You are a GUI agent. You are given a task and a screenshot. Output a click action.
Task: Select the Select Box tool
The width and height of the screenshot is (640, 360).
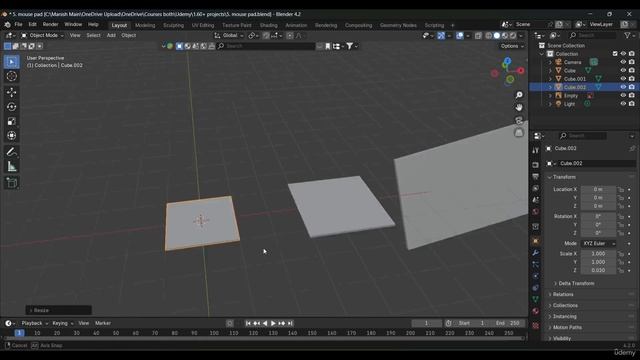(x=11, y=62)
